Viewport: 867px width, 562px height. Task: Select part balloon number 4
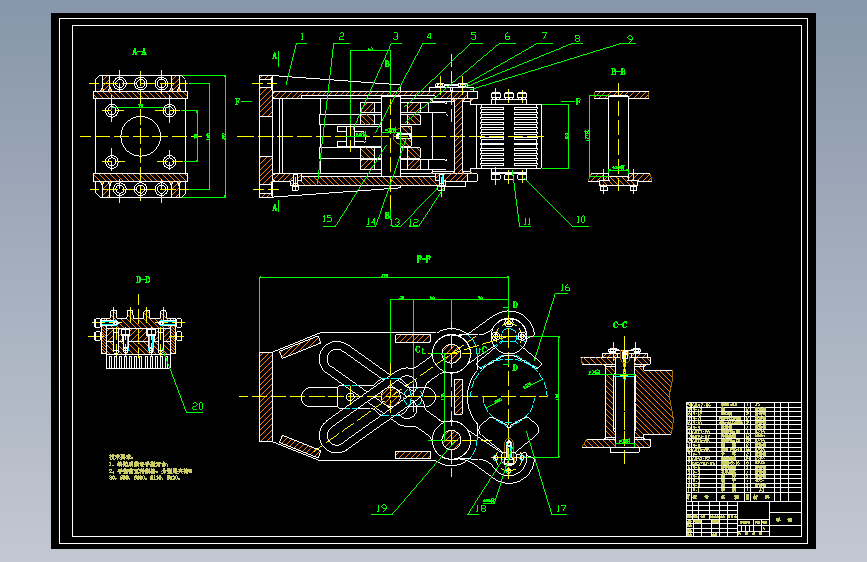pos(429,37)
